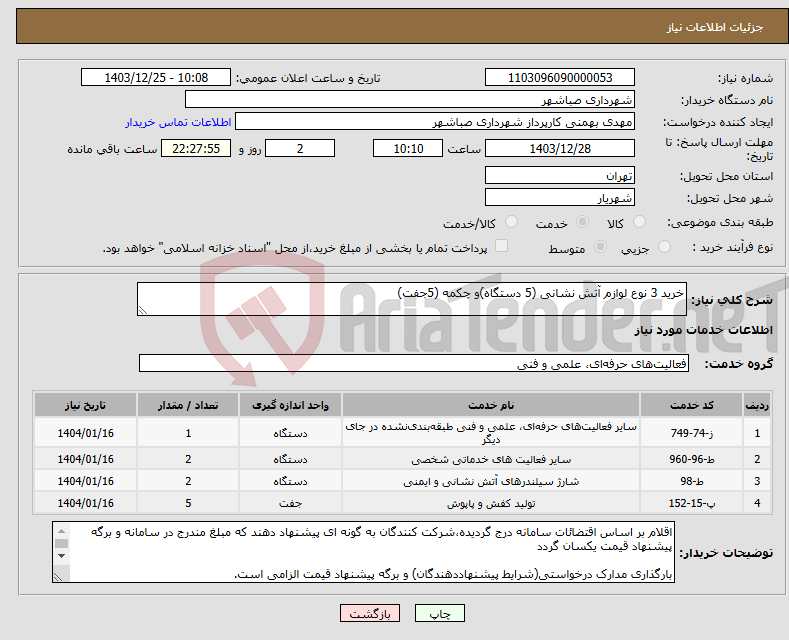Click the service group field فعالیت‌های حرفه‌ای
Viewport: 789px width, 640px height.
[x=414, y=363]
